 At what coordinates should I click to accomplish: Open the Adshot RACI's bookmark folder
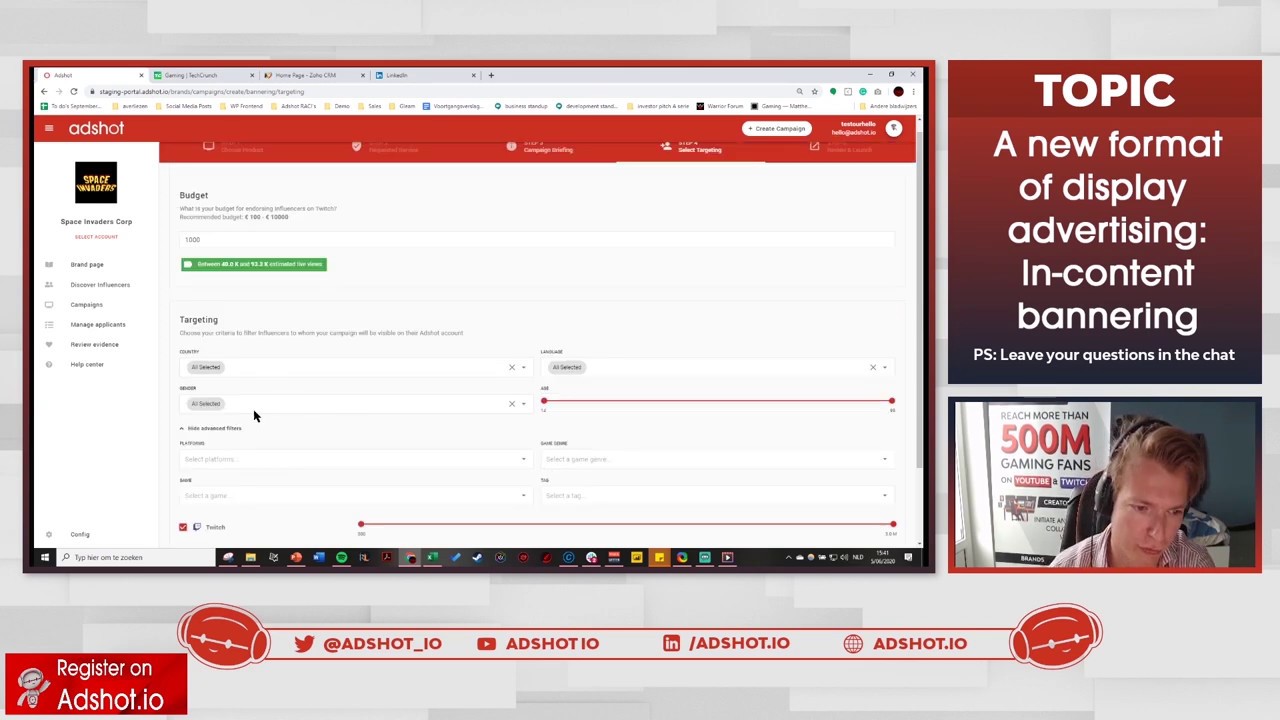[x=293, y=106]
